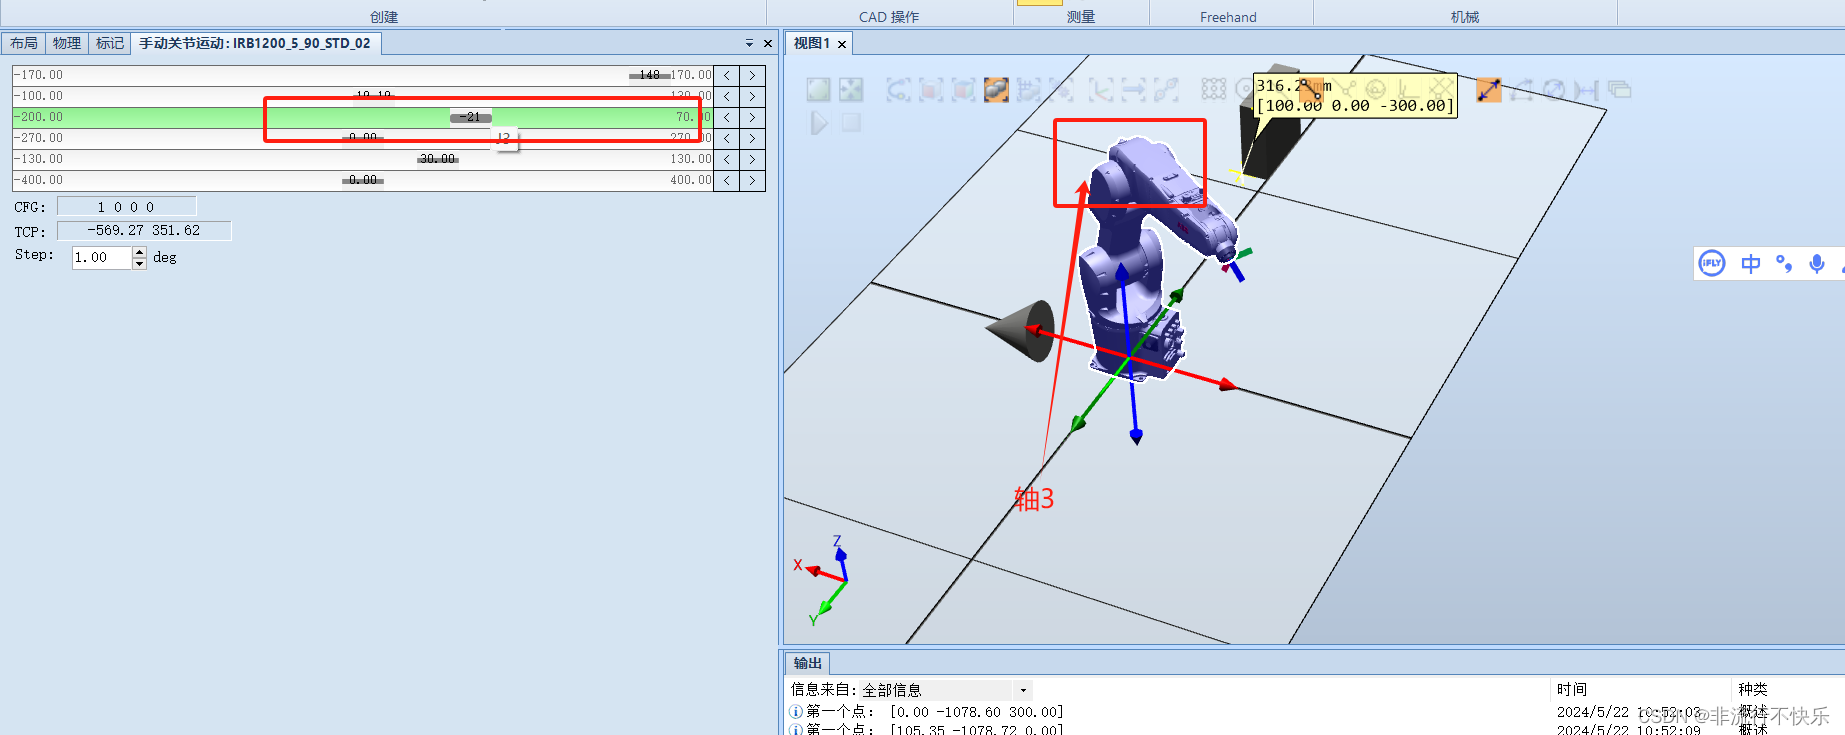Click the 种类 column header in output
The image size is (1845, 735).
point(1753,689)
